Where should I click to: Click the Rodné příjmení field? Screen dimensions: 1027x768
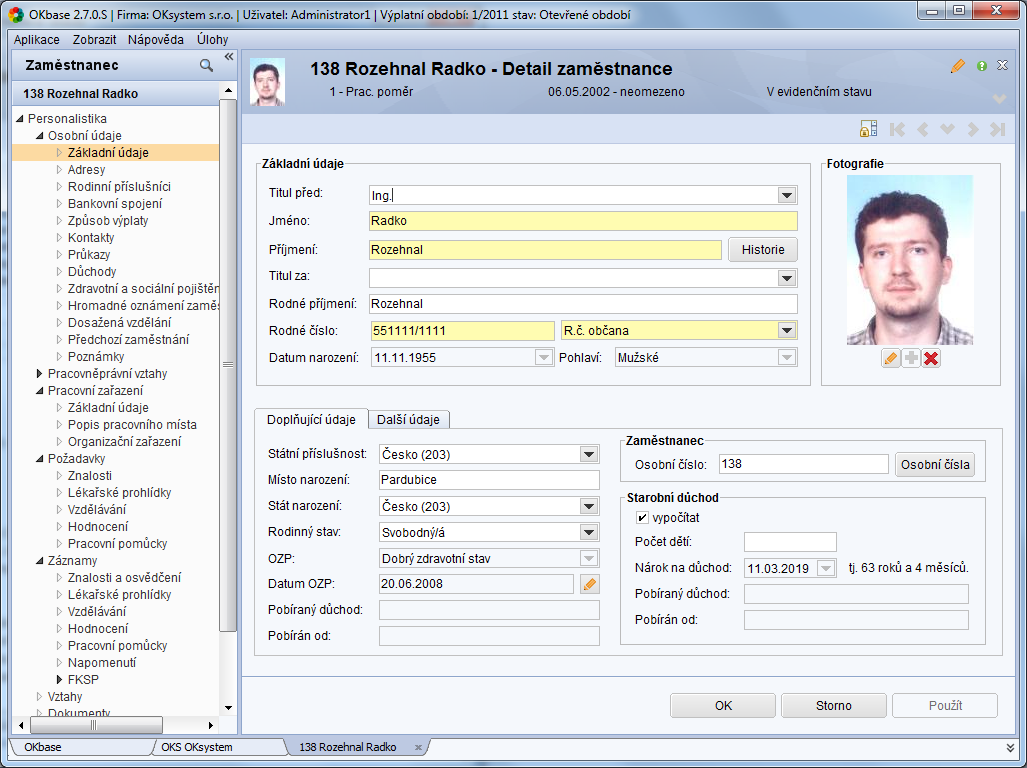point(583,304)
